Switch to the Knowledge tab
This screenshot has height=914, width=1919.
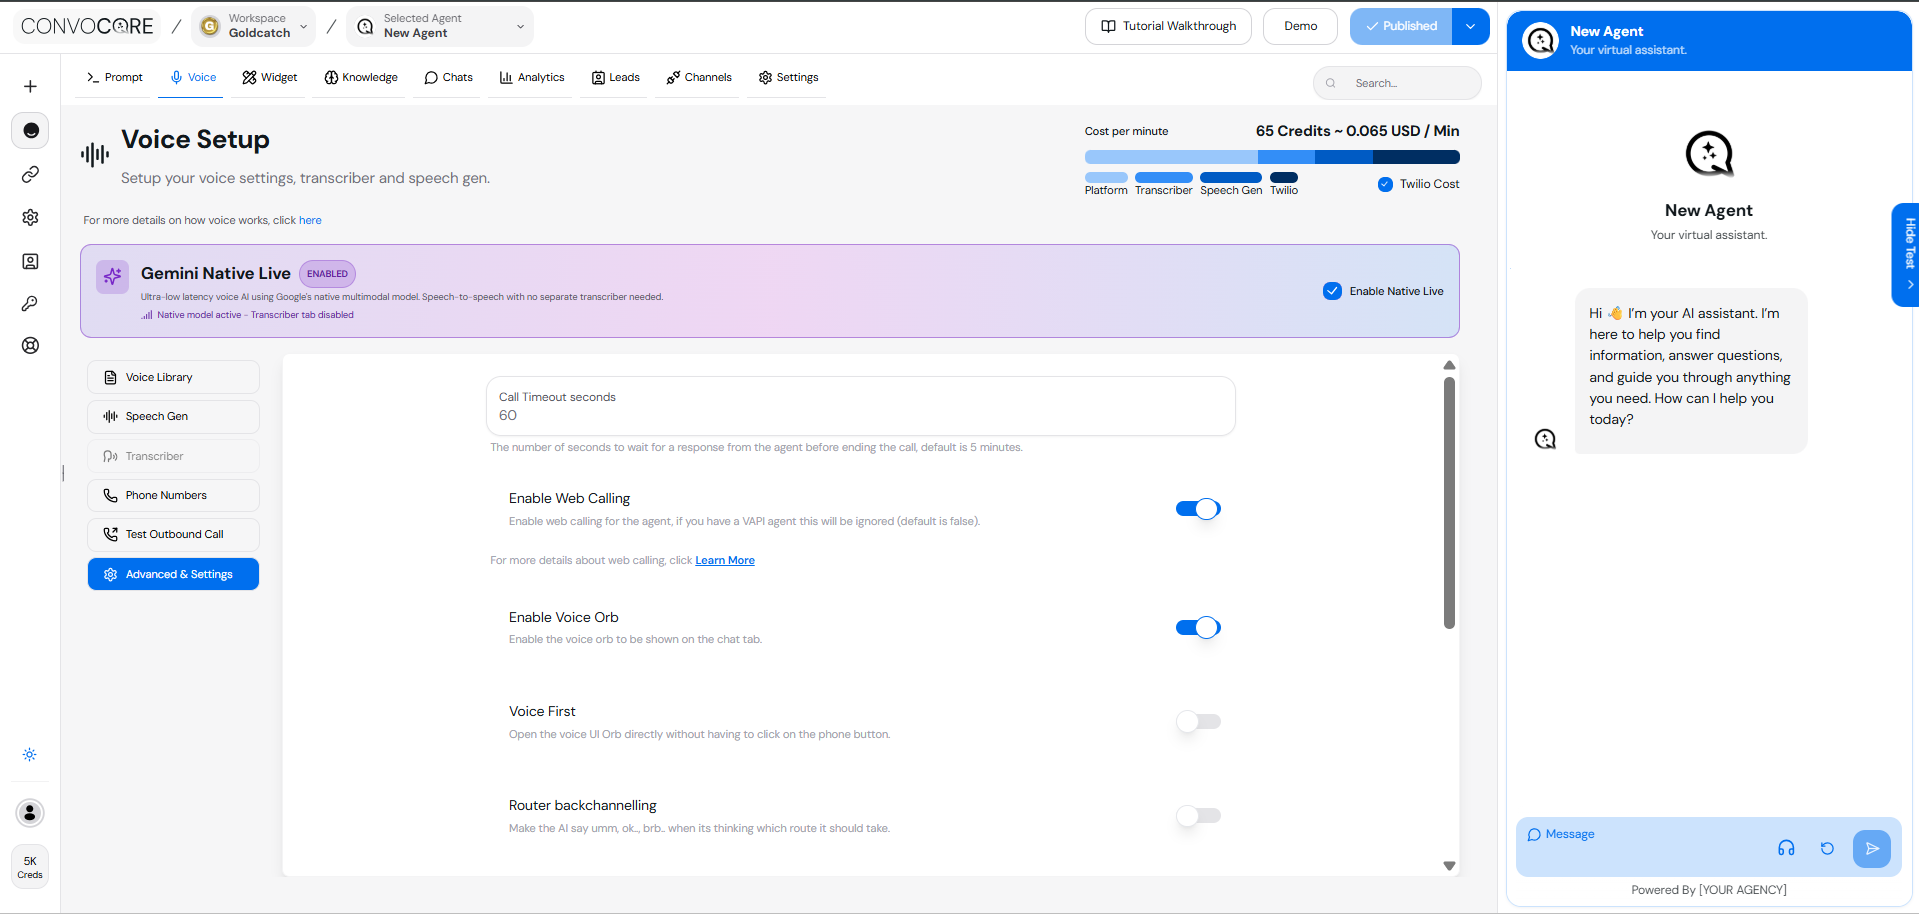tap(361, 77)
